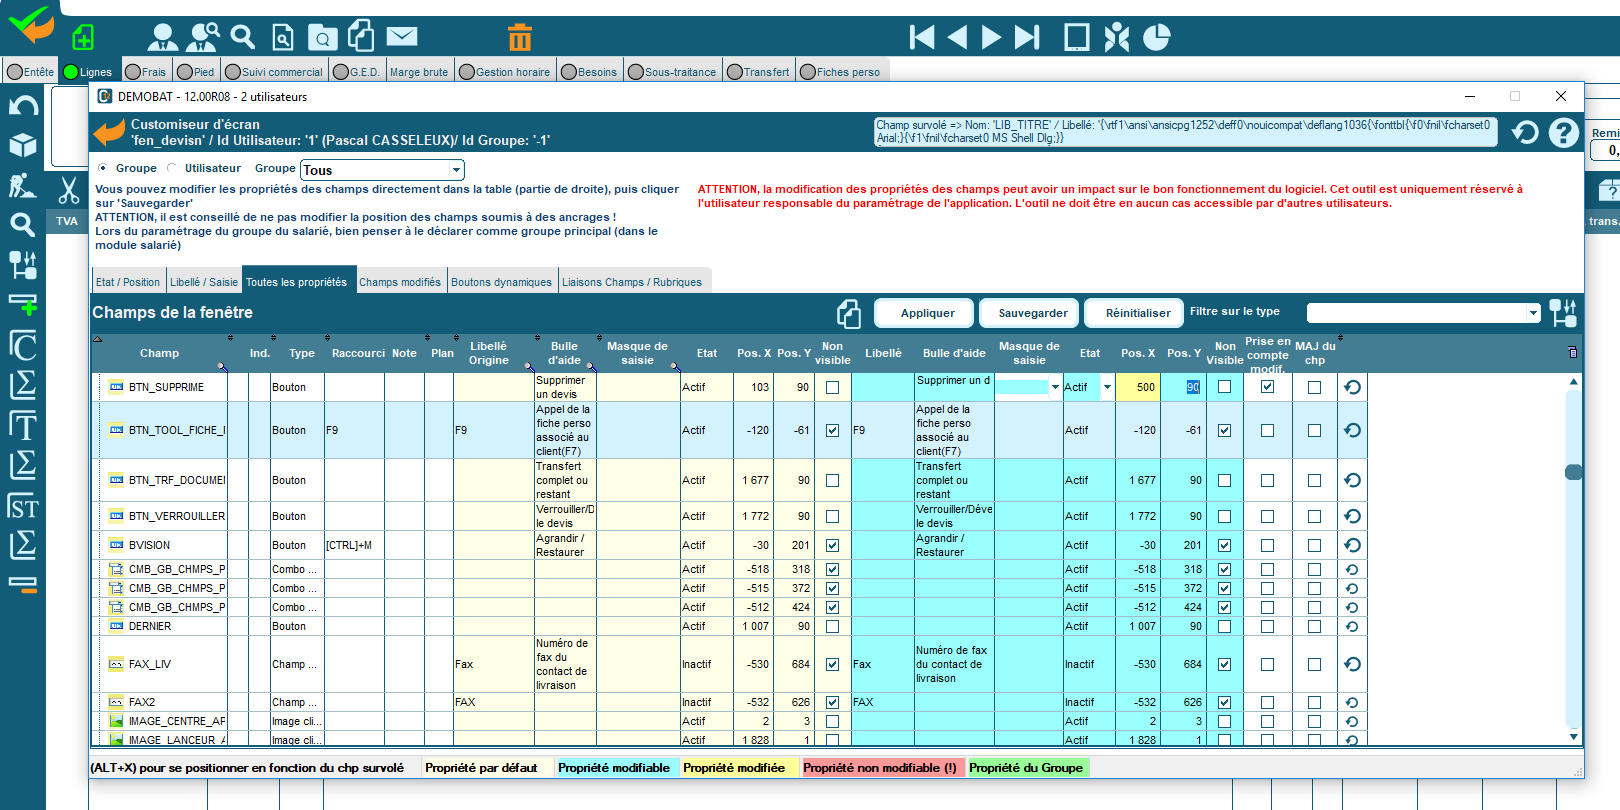Toggle Prise en compte modif for BTN_SUPPRIME
This screenshot has width=1620, height=810.
1267,387
